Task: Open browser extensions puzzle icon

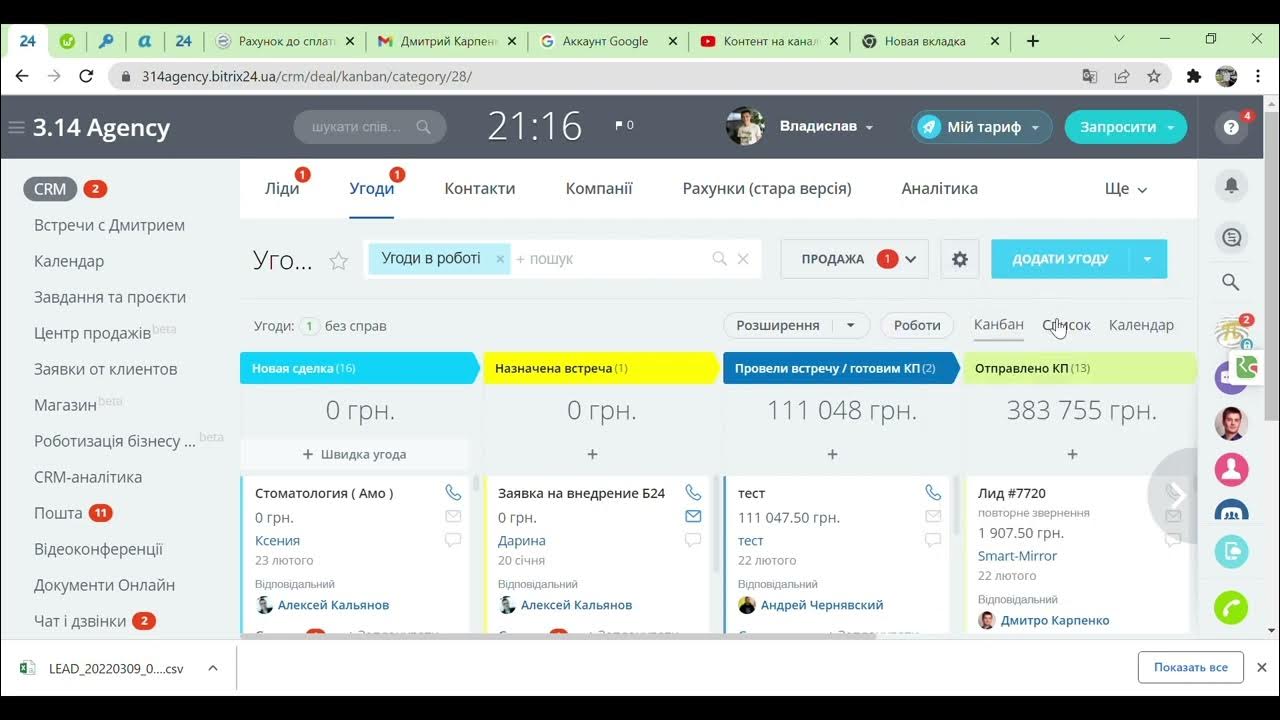Action: (1193, 76)
